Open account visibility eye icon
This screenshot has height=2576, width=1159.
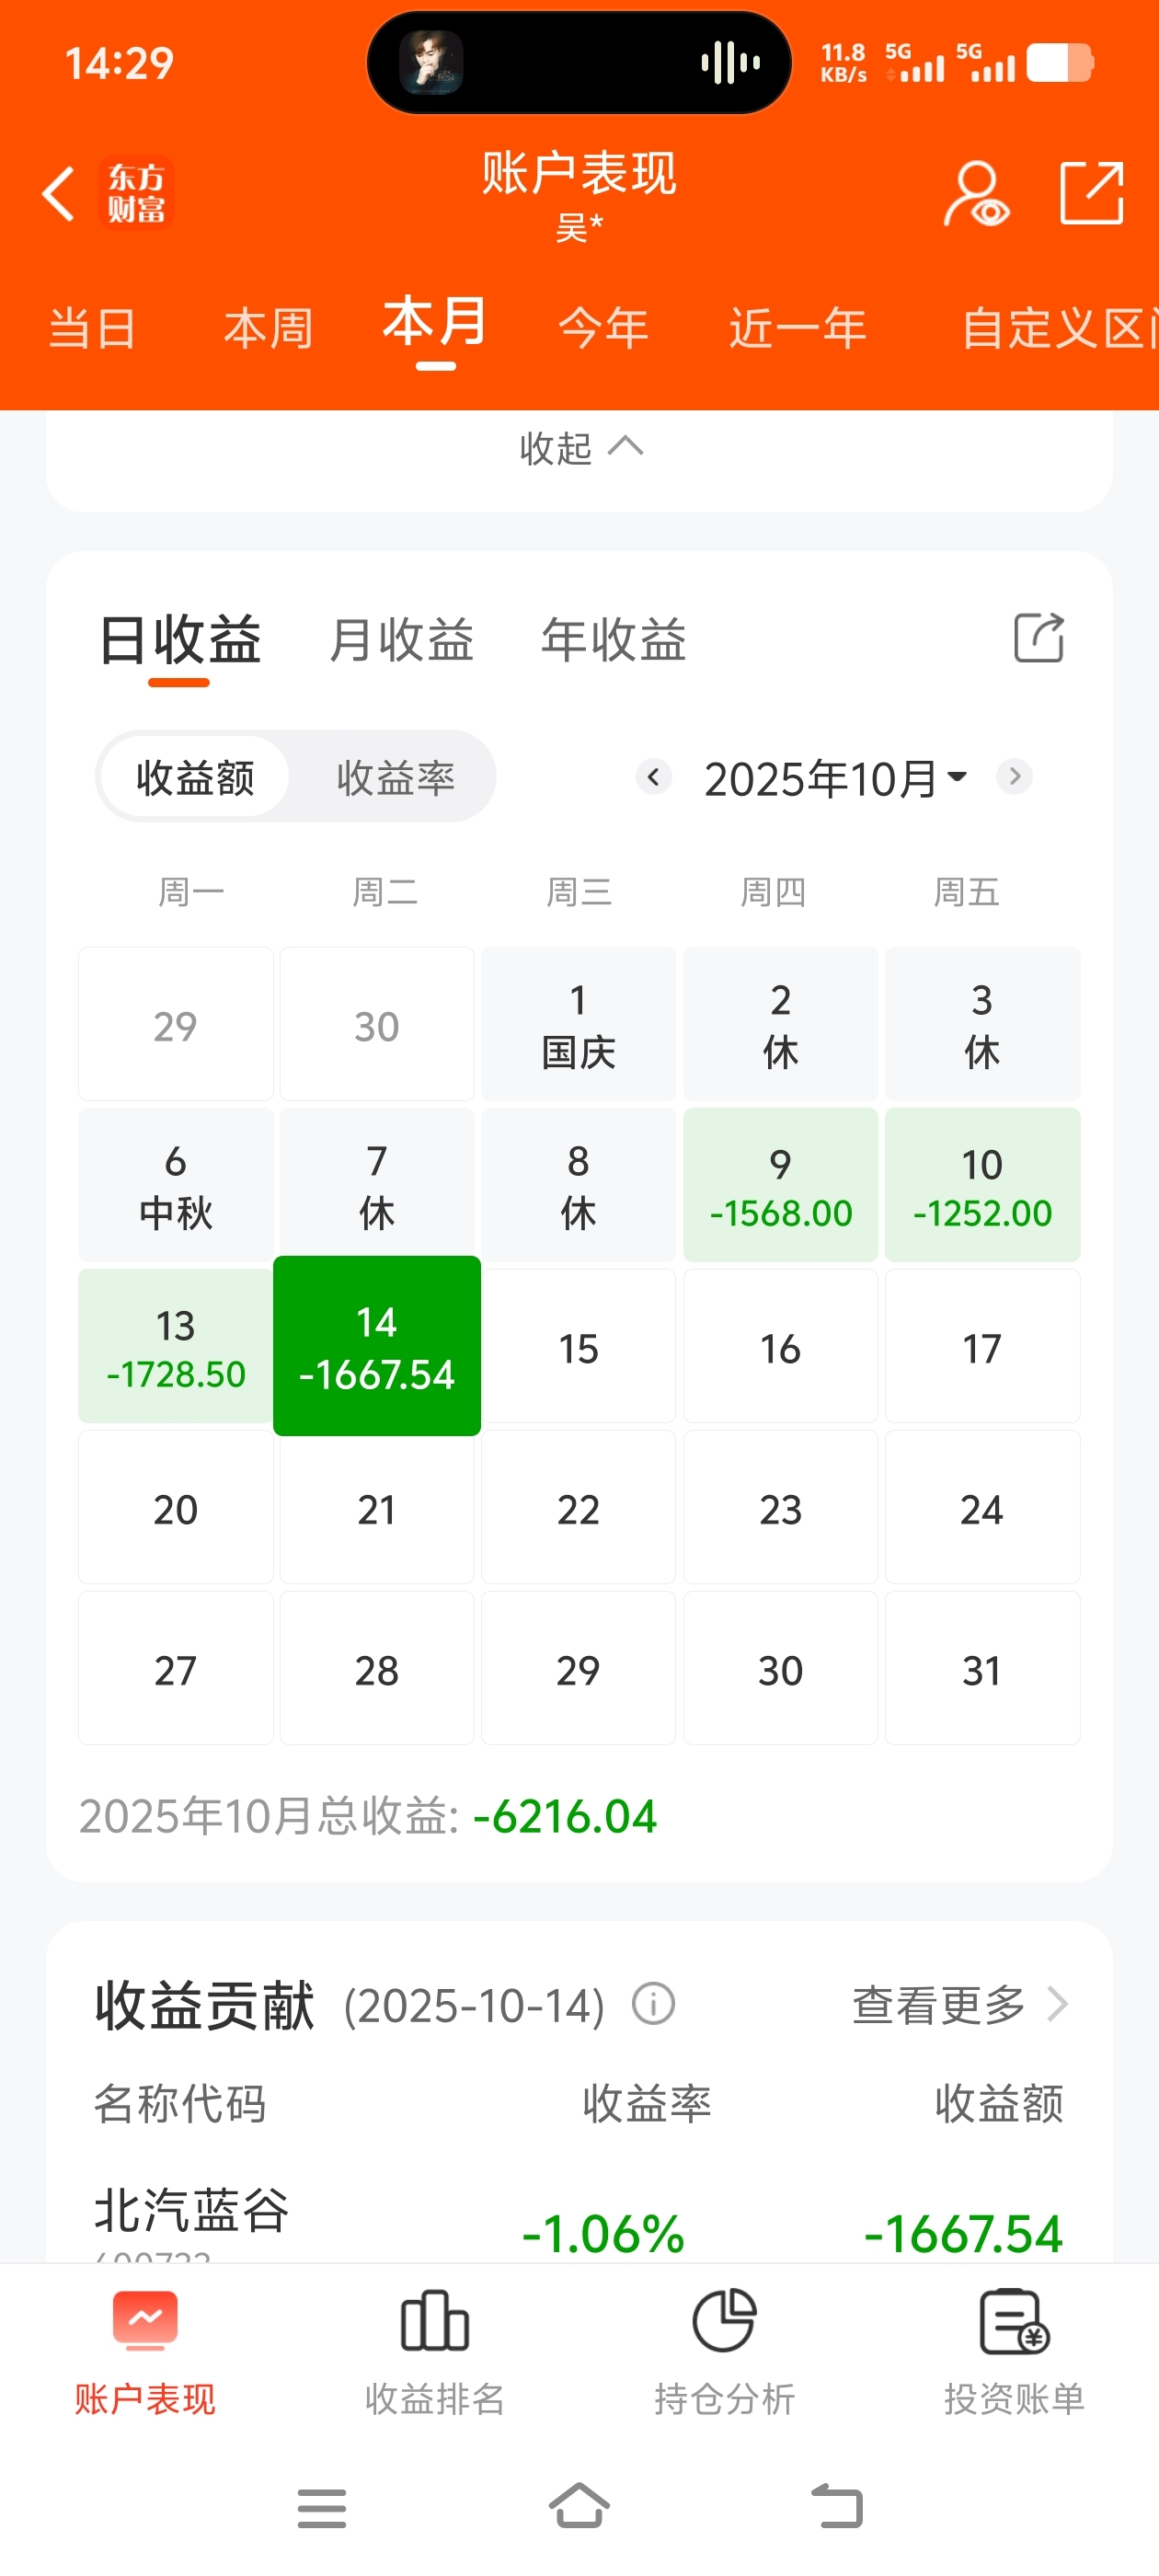pyautogui.click(x=976, y=193)
